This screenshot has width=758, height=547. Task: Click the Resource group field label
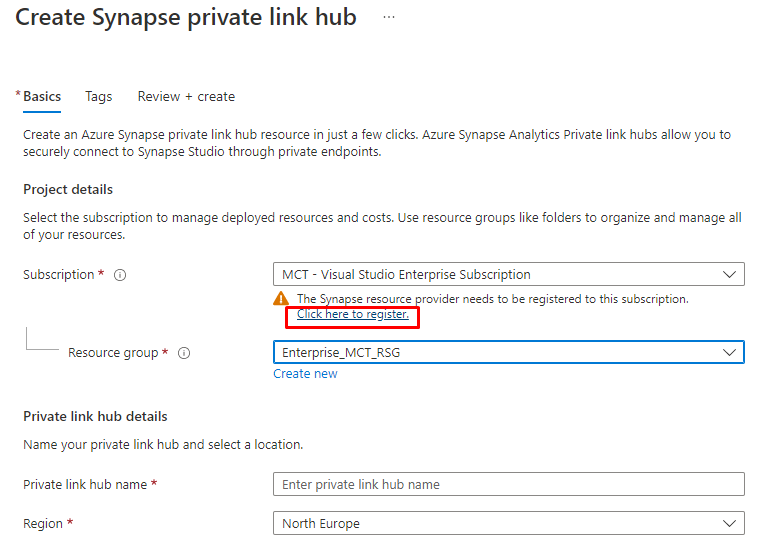tap(112, 353)
